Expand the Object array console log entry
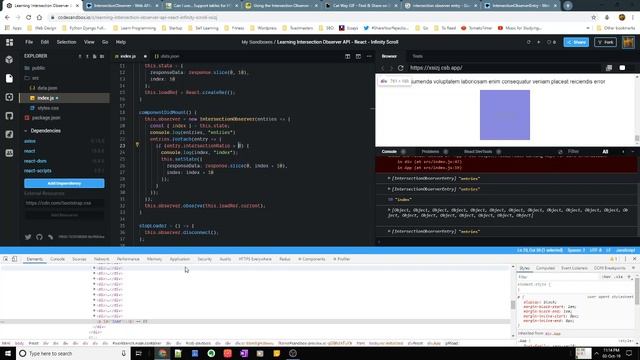Screen dimensions: 640x360 pyautogui.click(x=389, y=210)
